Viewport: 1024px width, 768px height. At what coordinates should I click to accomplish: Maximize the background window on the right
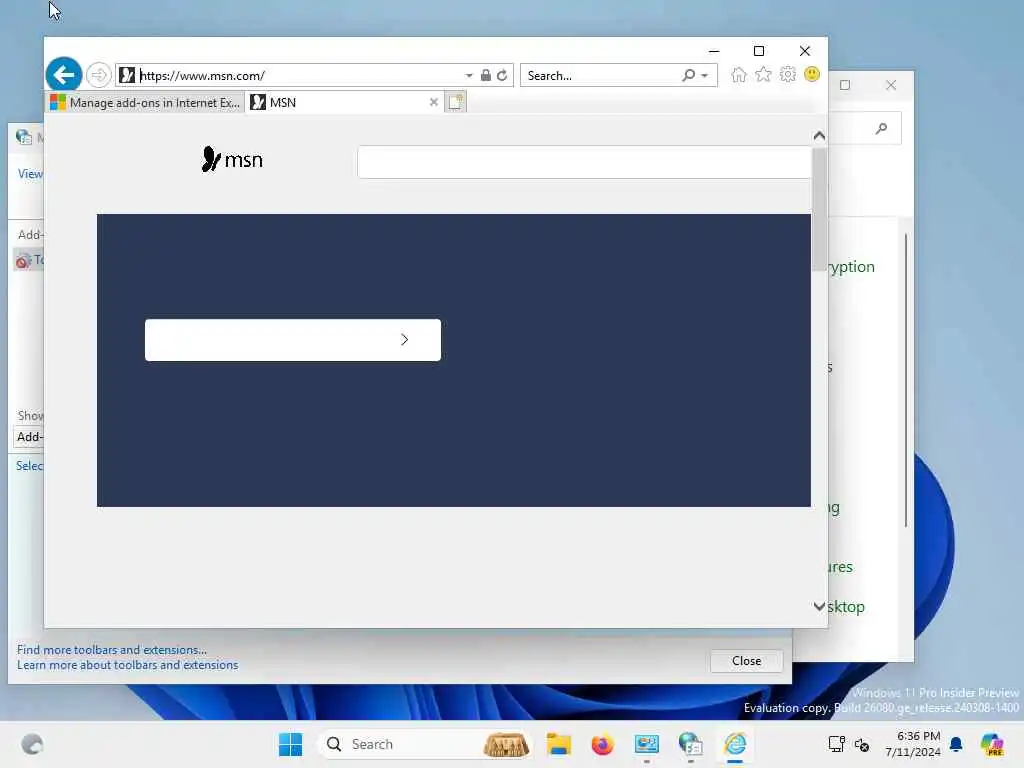coord(844,85)
